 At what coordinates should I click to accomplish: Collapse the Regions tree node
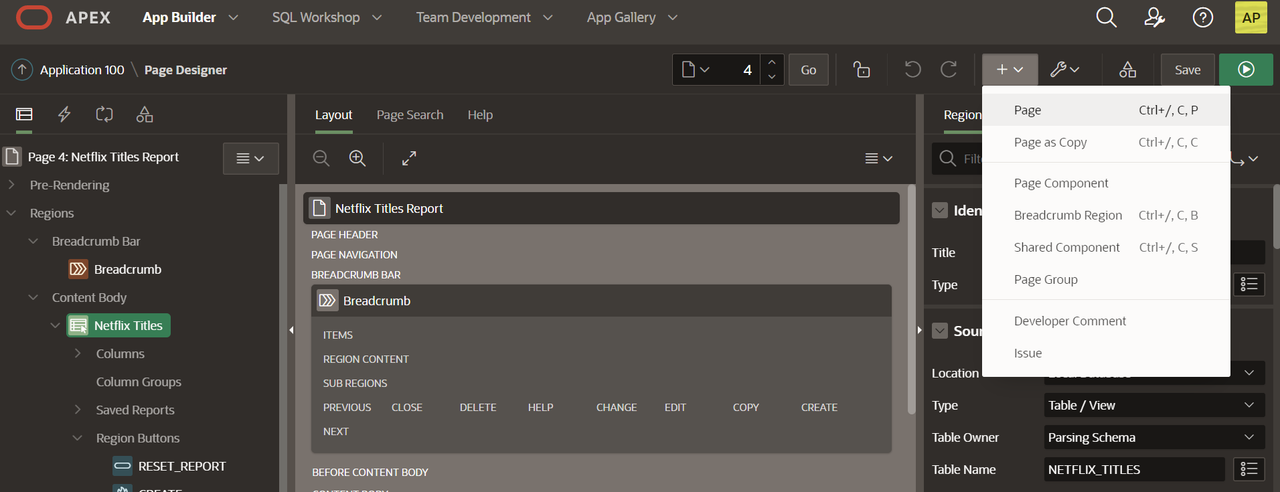12,213
